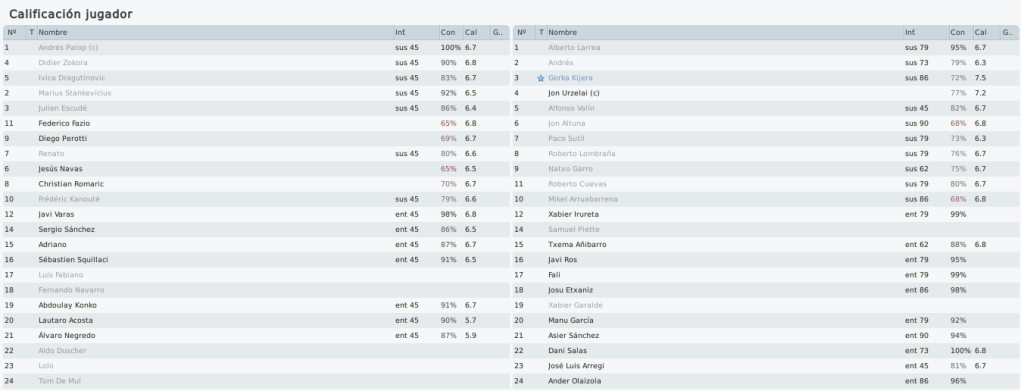Open Dani Salas player entry
1021x391 pixels.
766,351
